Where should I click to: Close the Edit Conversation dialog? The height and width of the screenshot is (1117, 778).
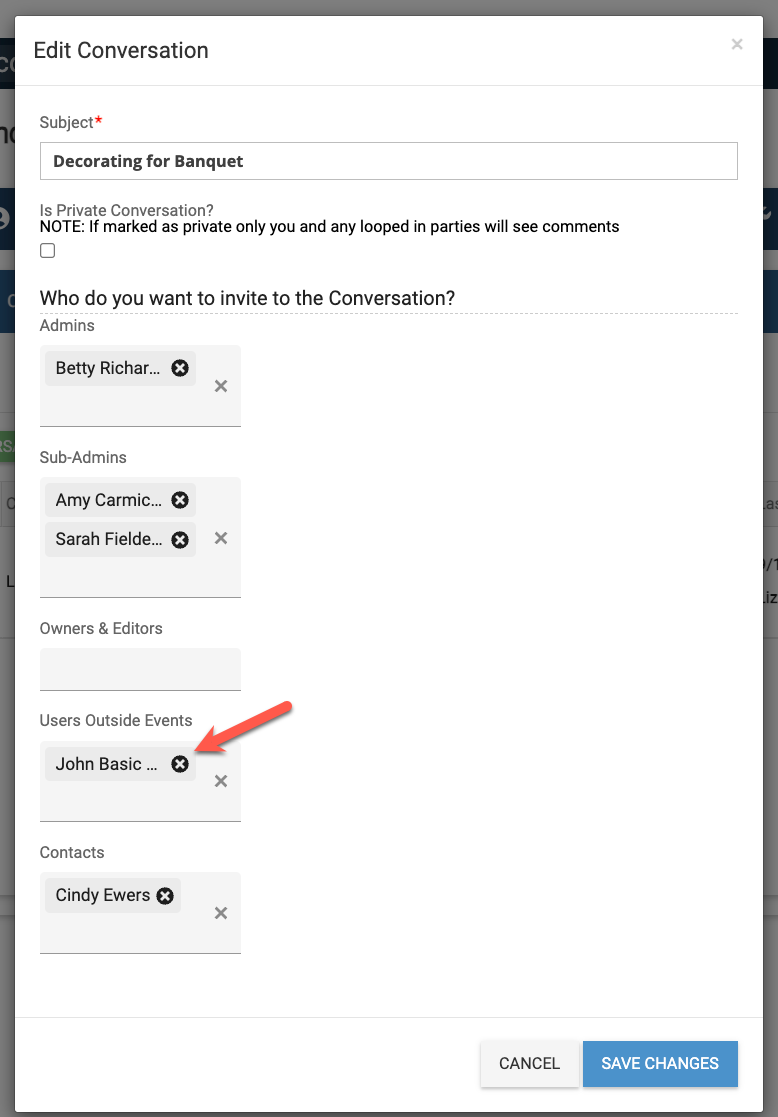pos(737,44)
